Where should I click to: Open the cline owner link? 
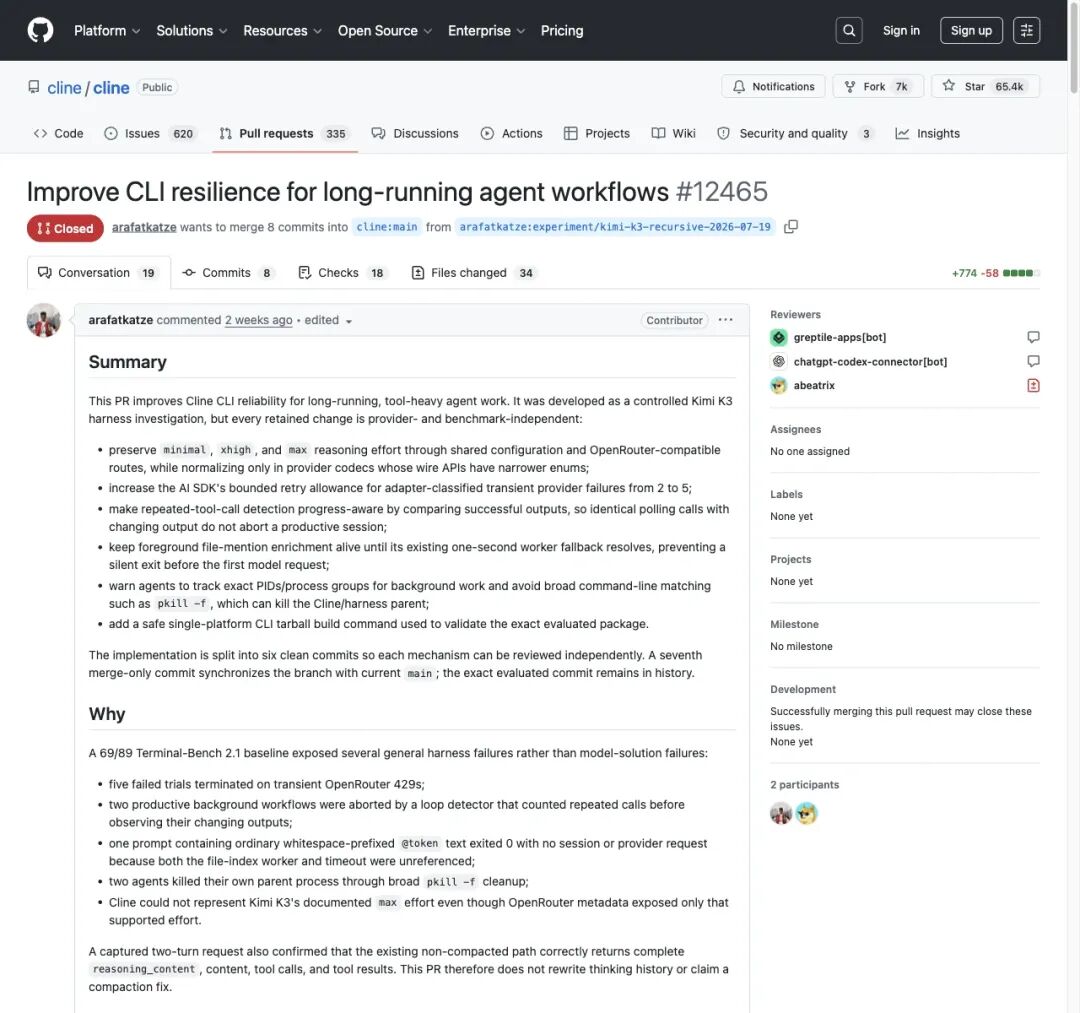(64, 87)
